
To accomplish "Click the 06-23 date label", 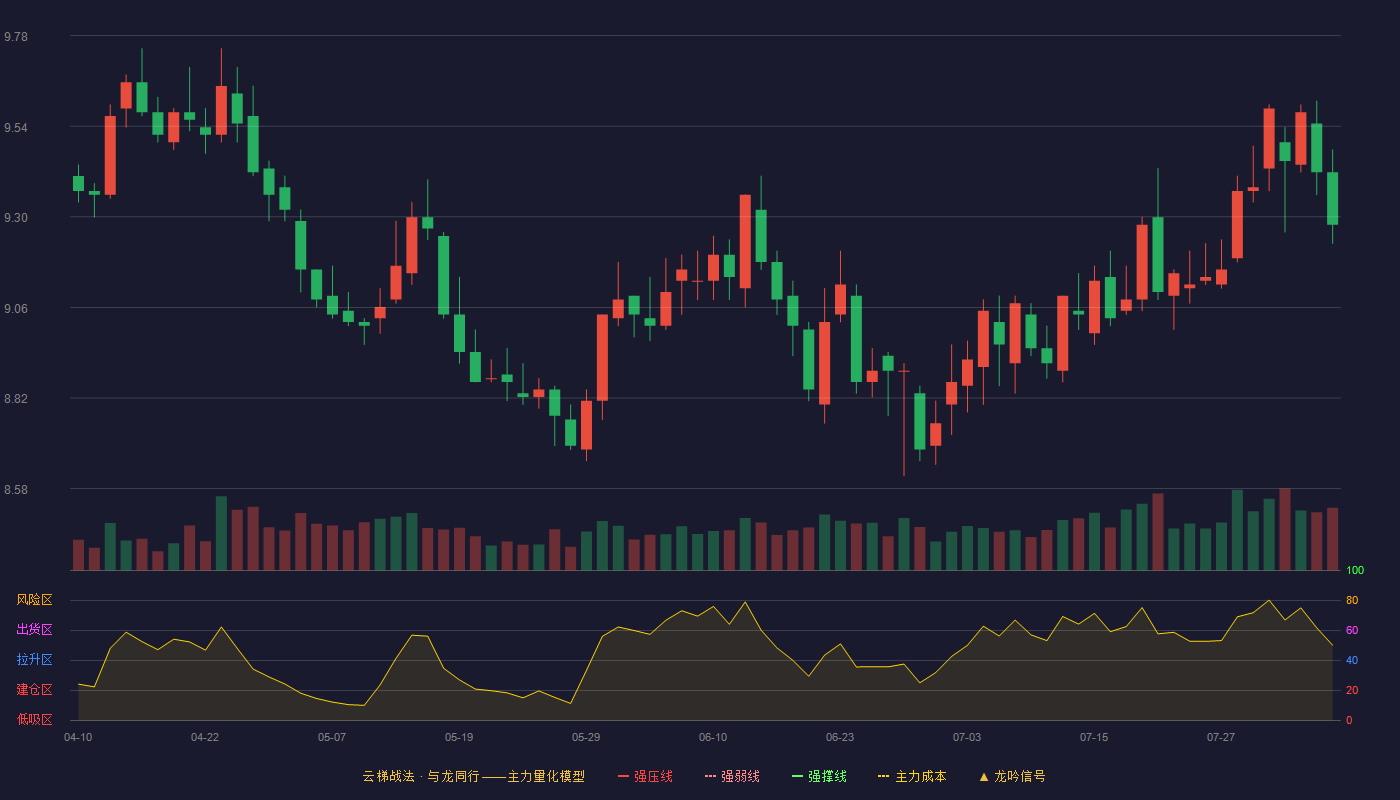I will 840,737.
